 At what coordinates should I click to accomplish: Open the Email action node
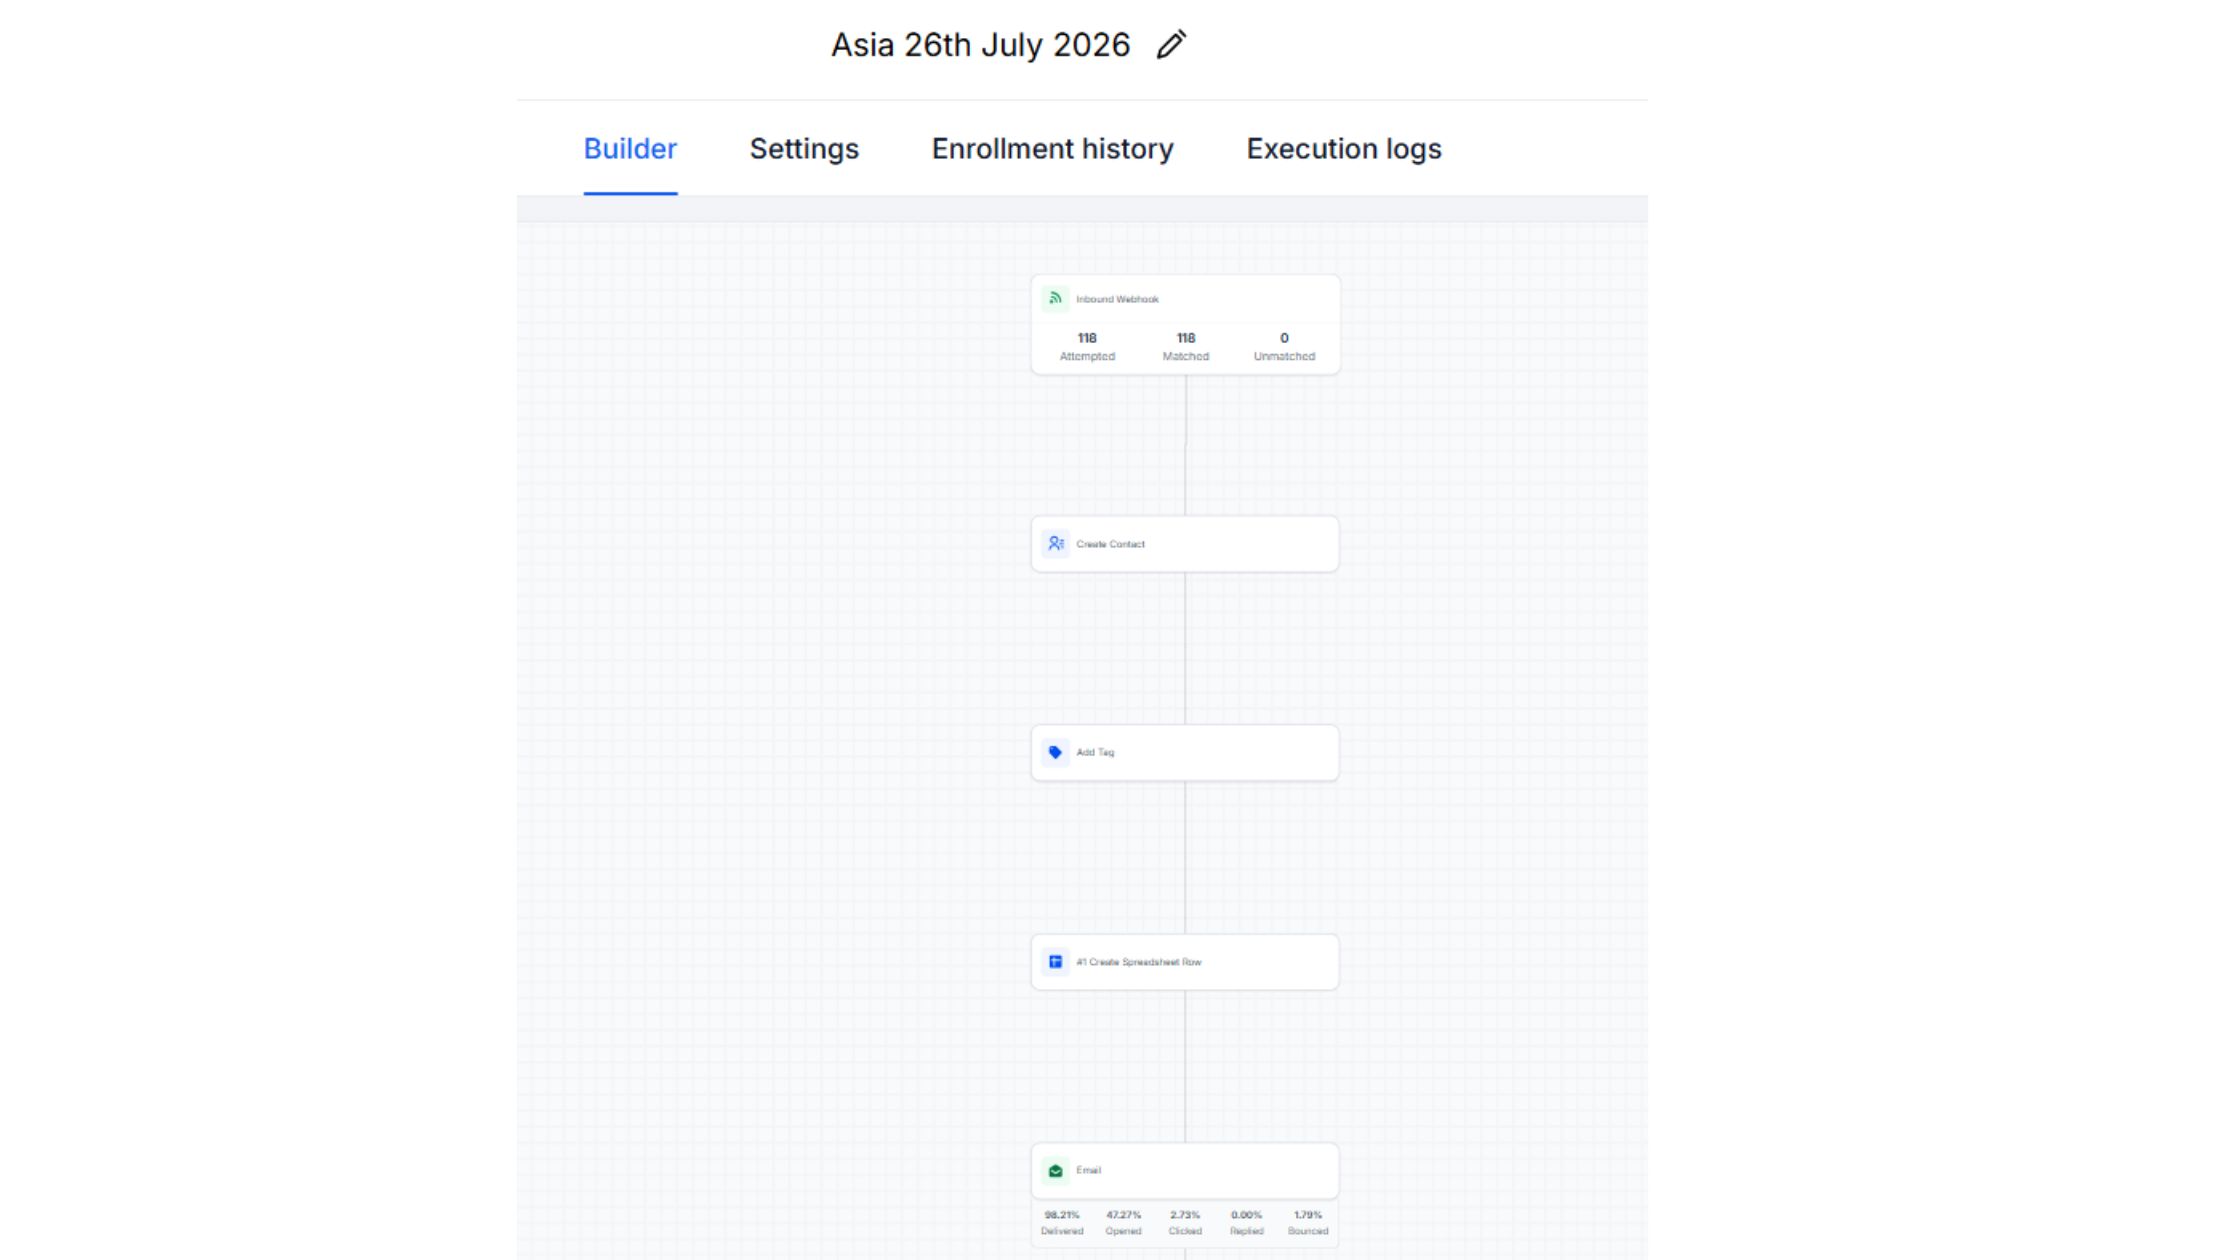coord(1185,1170)
